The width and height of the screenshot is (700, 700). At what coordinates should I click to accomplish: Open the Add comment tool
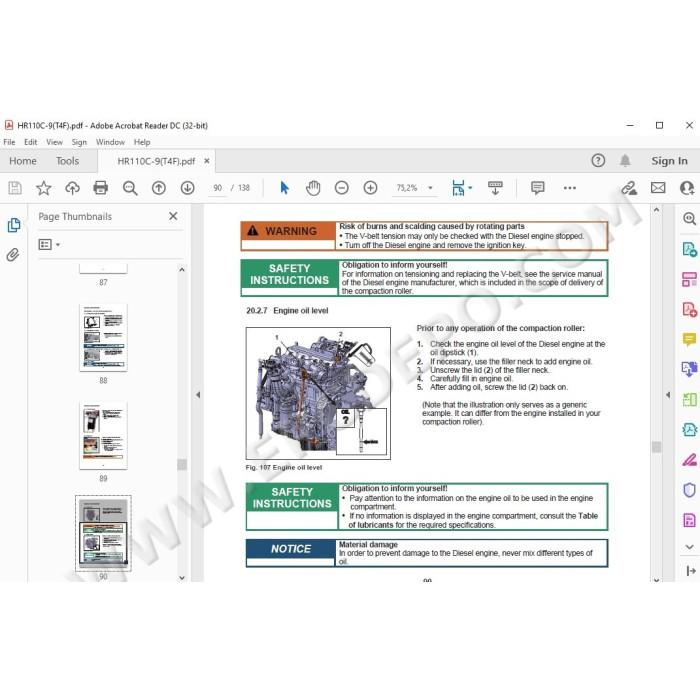538,188
